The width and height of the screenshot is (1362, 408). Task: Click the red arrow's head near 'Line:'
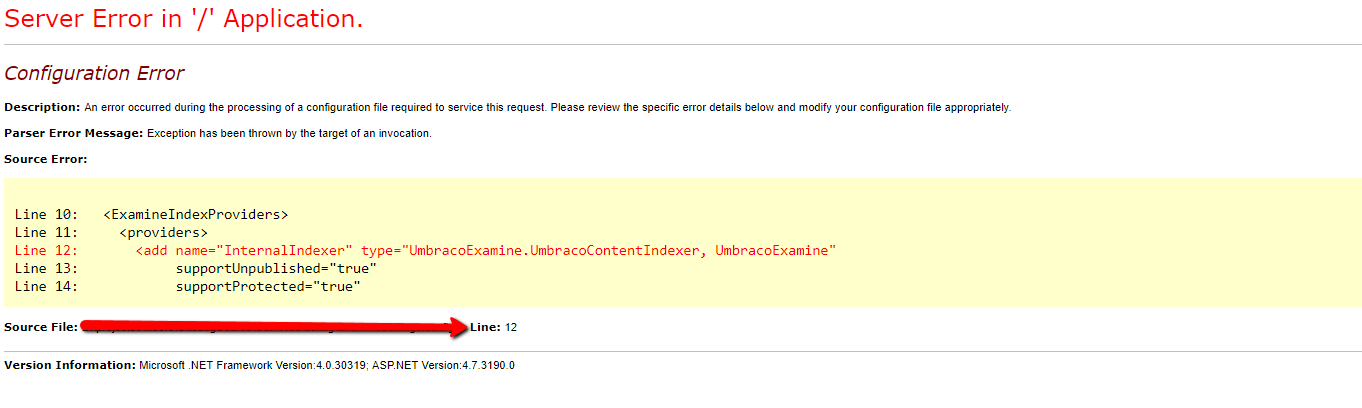(459, 327)
